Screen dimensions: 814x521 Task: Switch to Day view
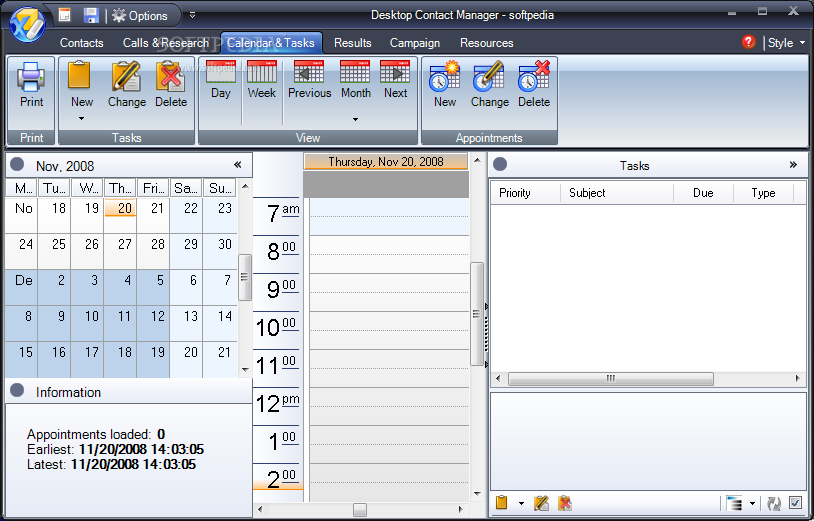[x=221, y=72]
